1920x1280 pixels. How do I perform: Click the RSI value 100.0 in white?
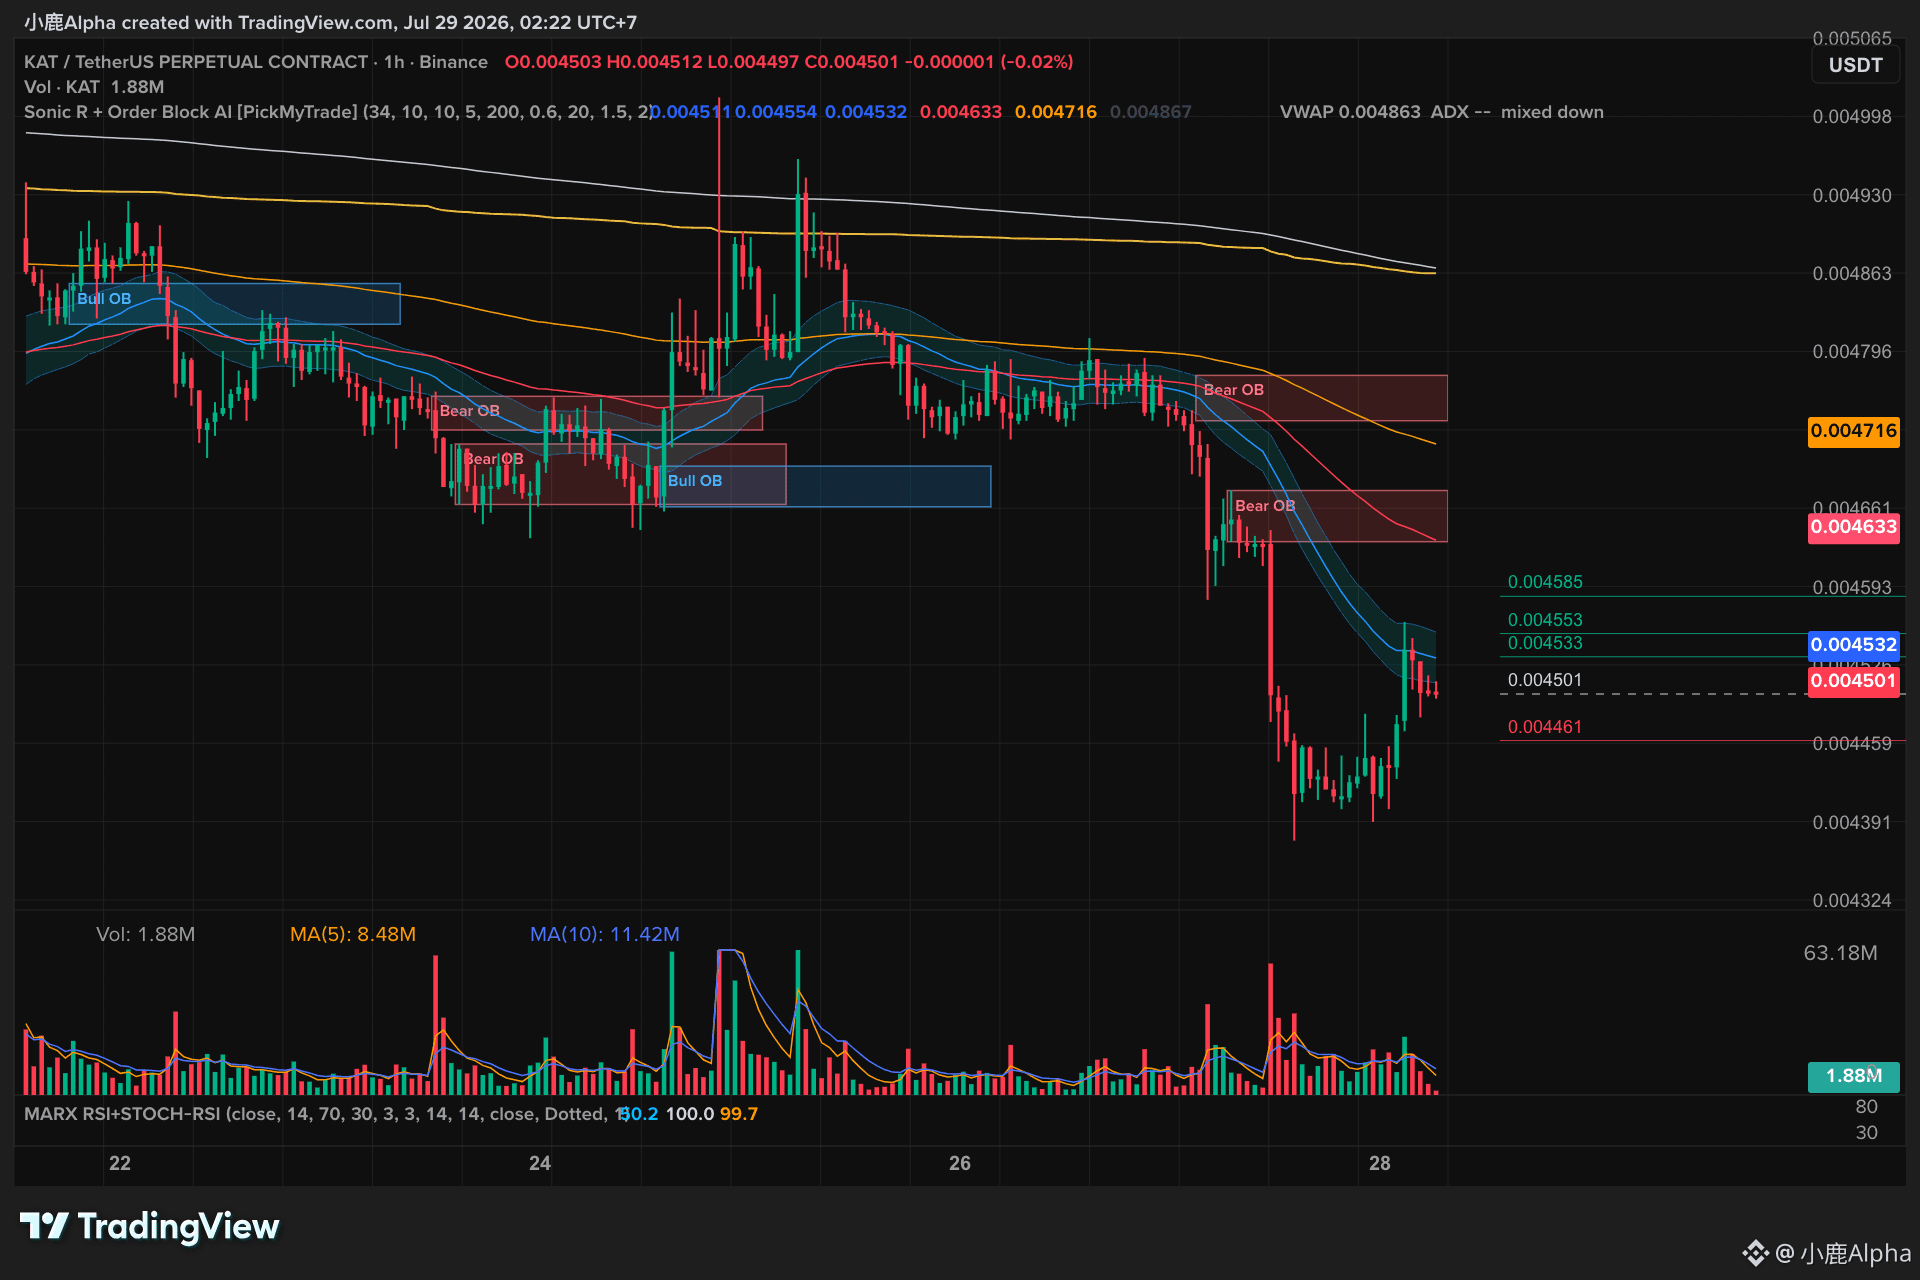pos(690,1114)
